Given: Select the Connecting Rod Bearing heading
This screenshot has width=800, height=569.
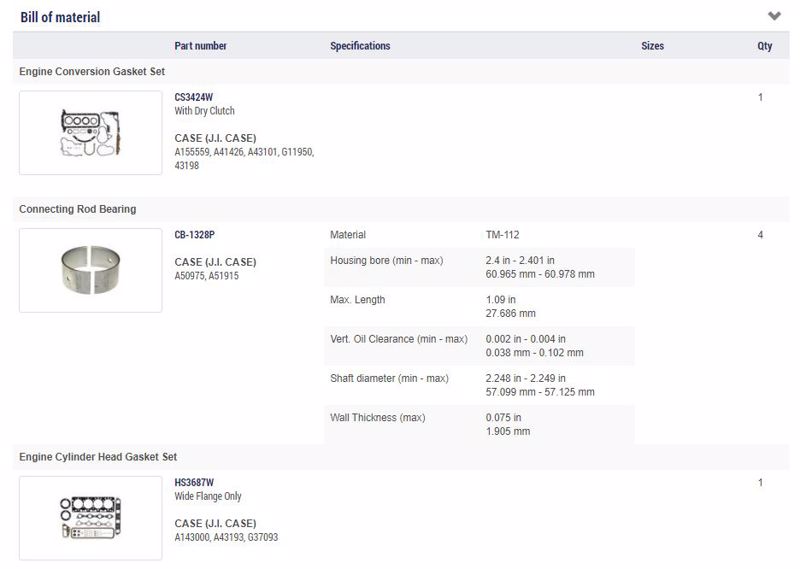Looking at the screenshot, I should pos(78,209).
